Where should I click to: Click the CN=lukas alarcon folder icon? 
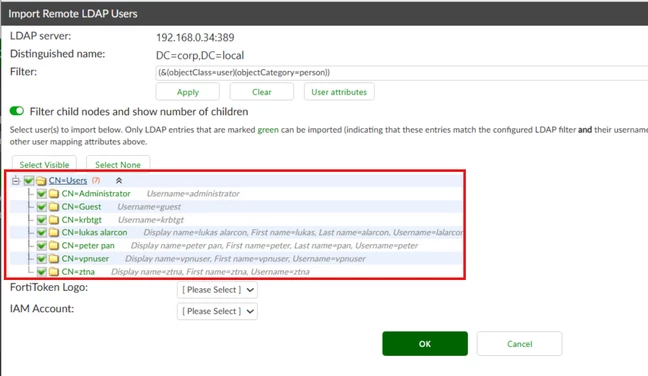(x=54, y=233)
